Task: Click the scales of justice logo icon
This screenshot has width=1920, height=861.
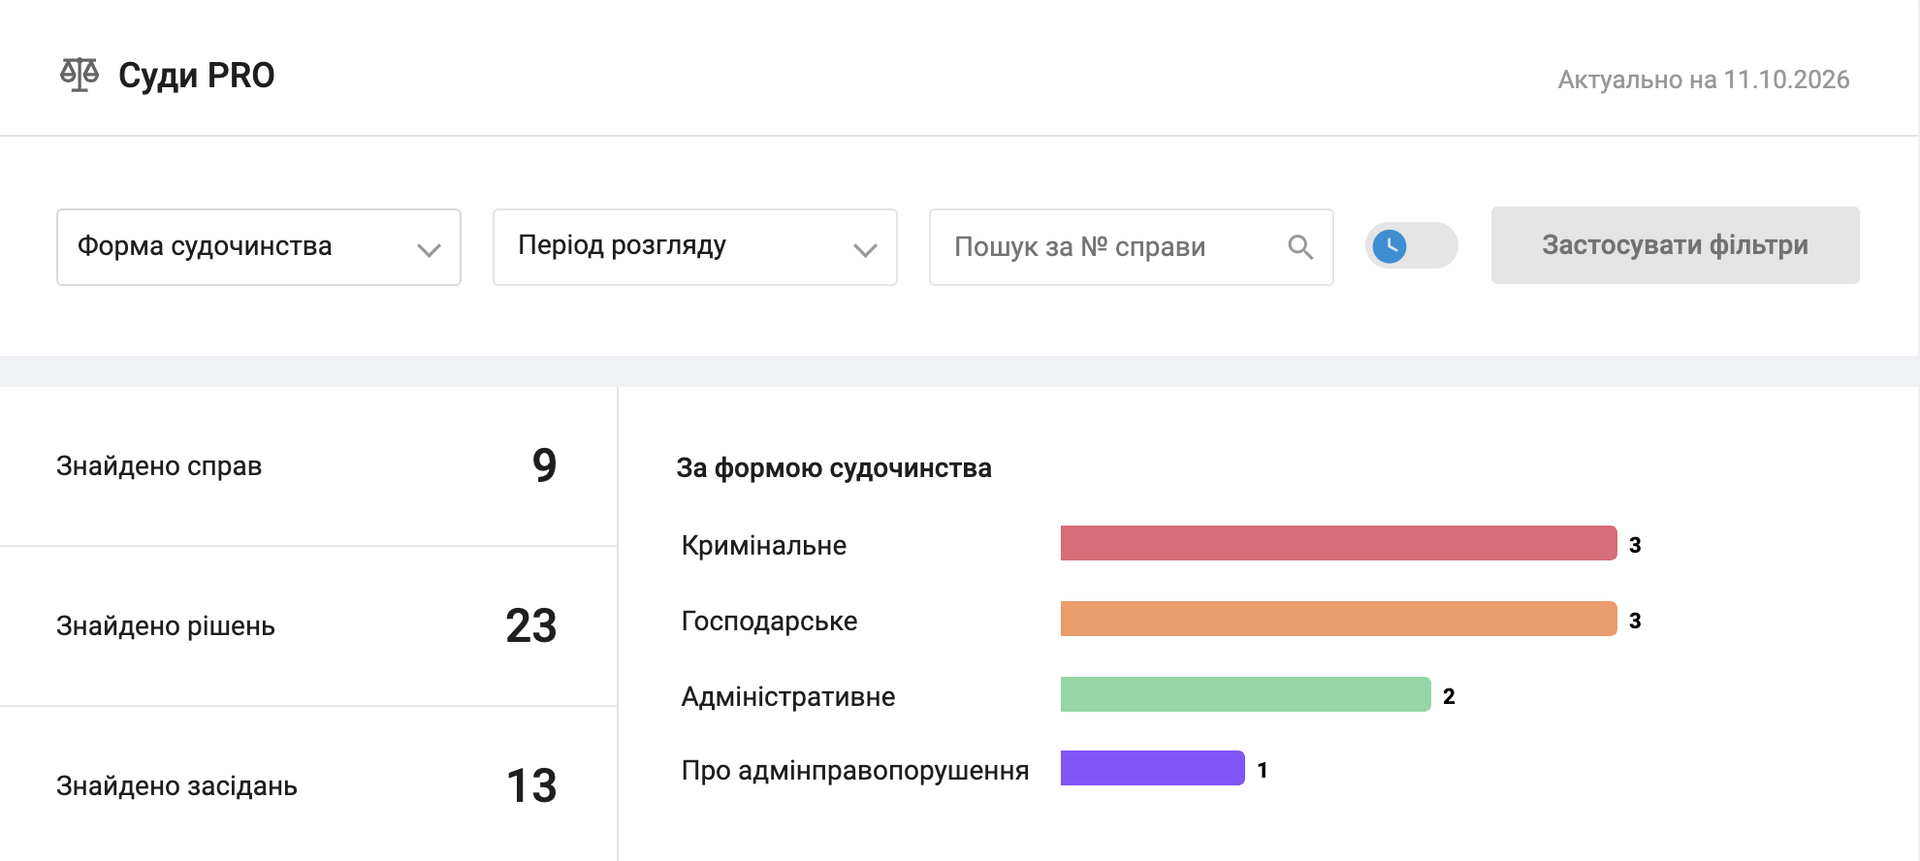Action: coord(79,75)
